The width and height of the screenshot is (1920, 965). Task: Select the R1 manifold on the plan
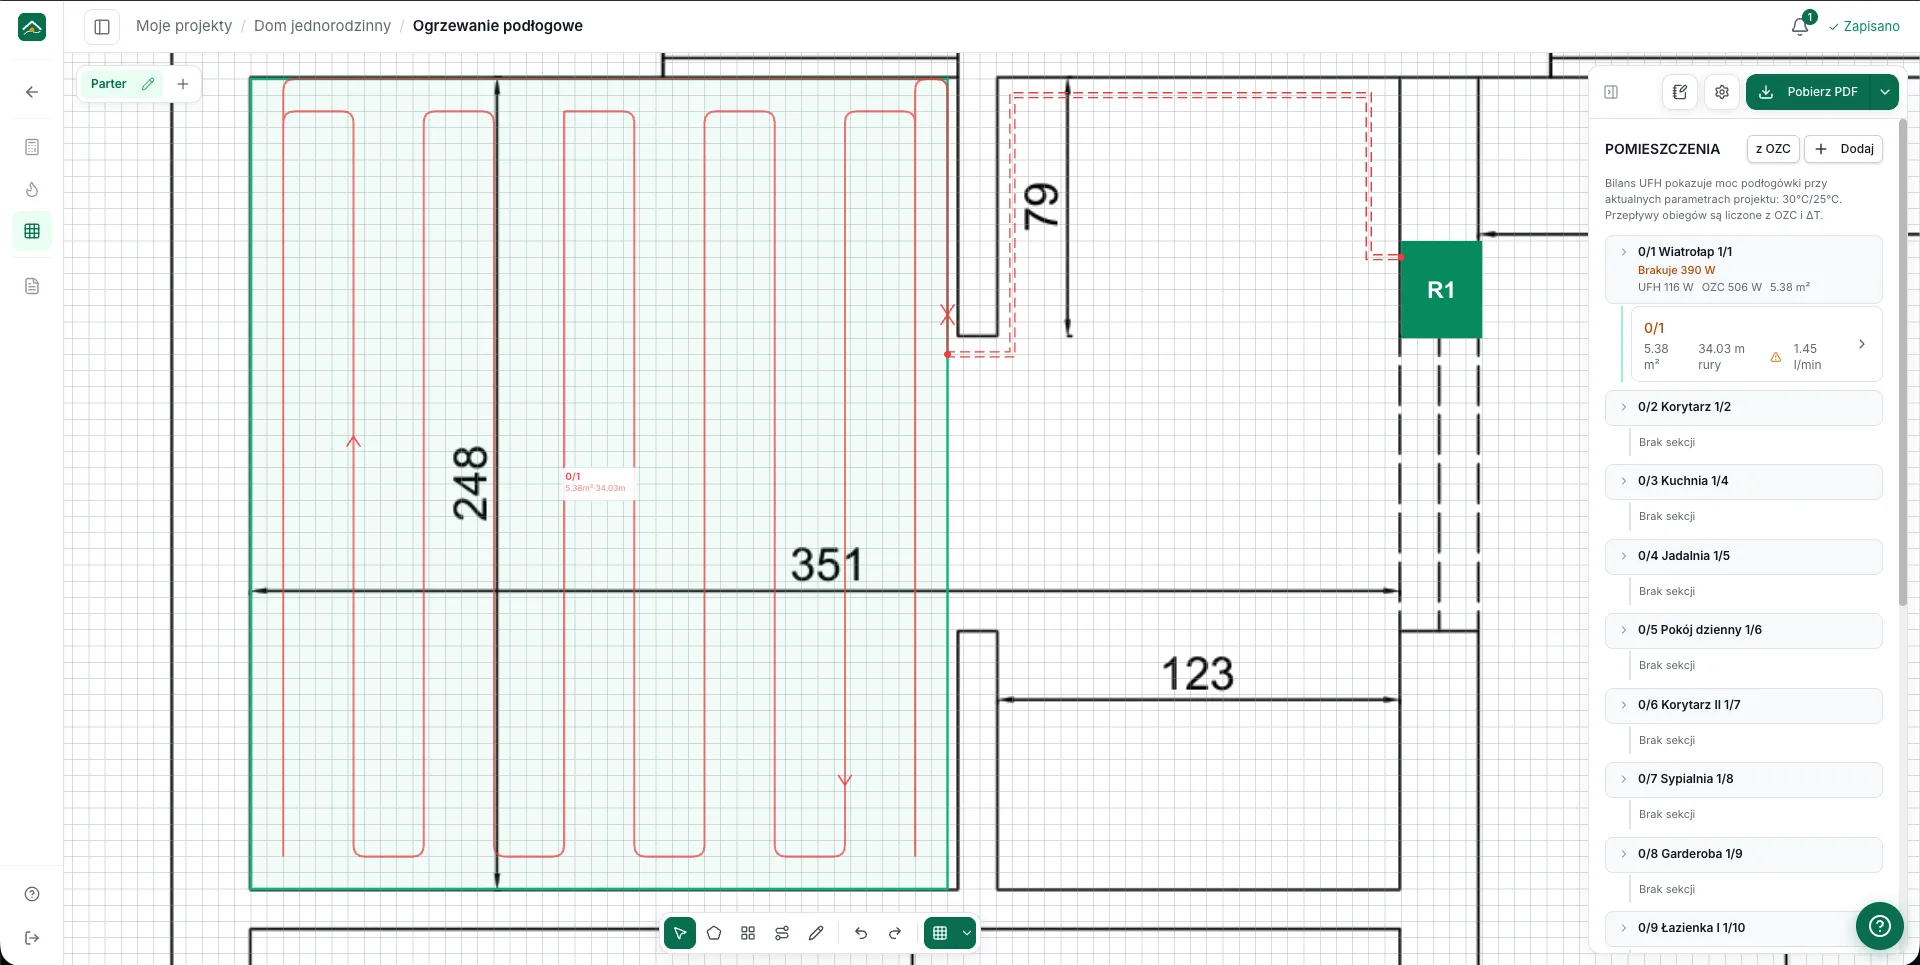1441,290
